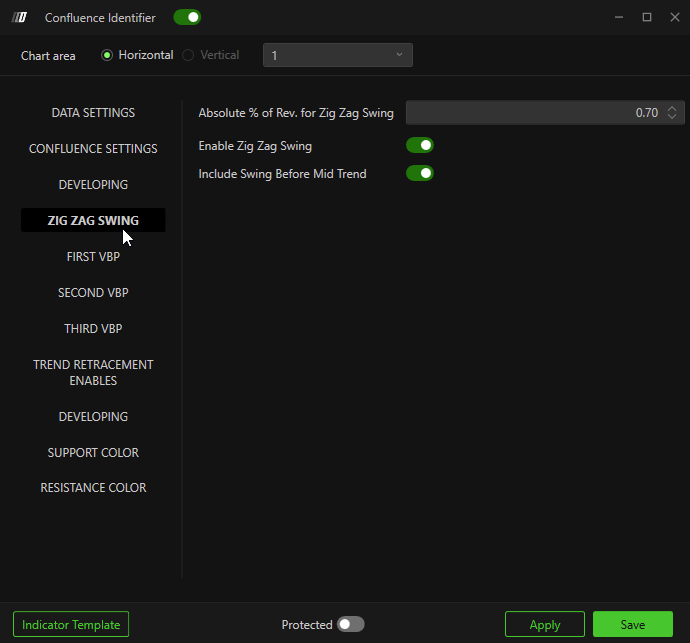
Task: Disable the Enable Zig Zag Swing toggle
Action: pos(419,146)
